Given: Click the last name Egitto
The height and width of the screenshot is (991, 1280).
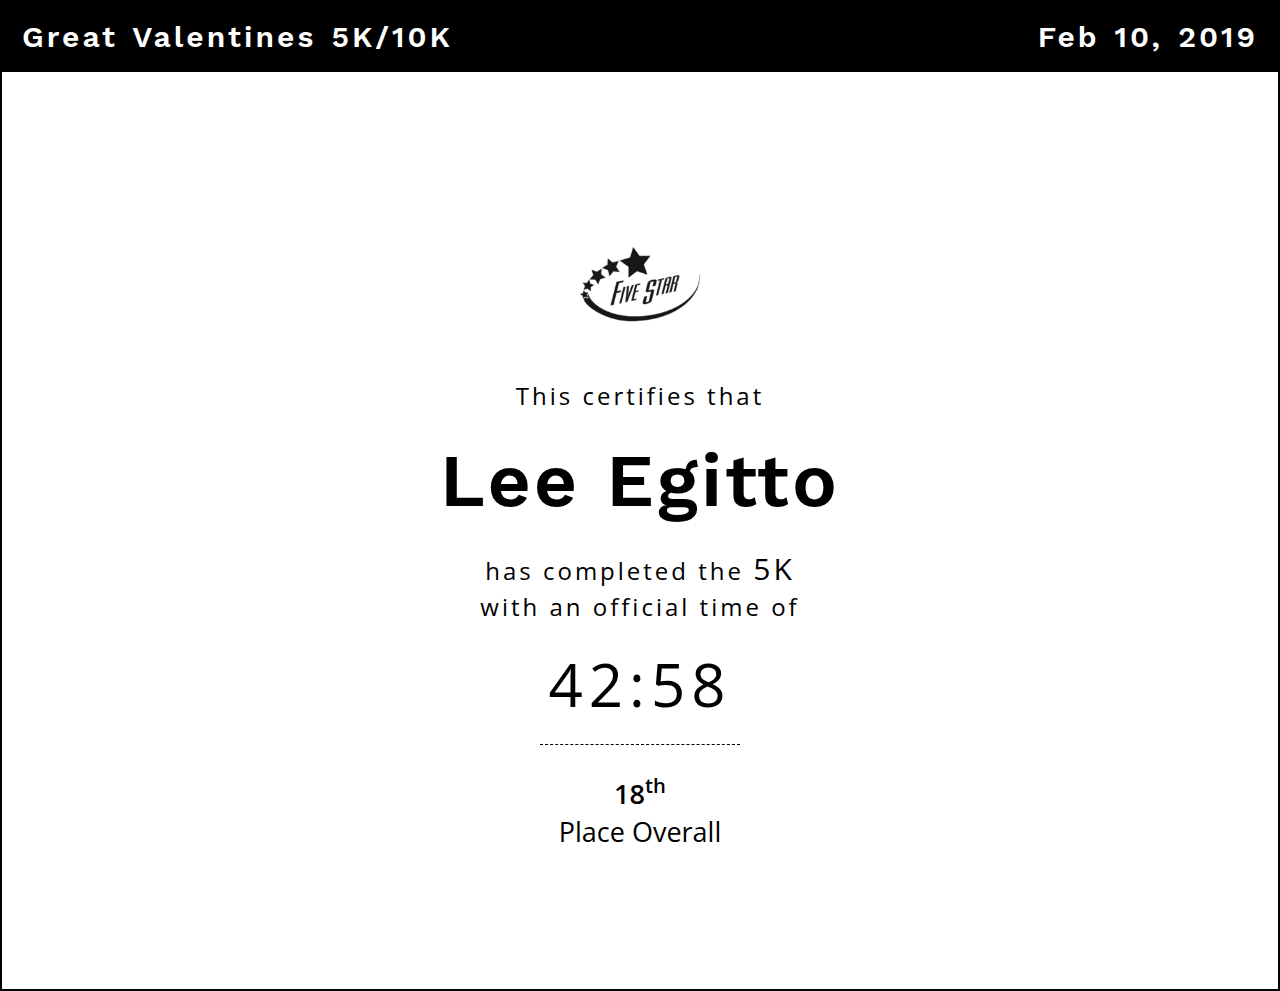Looking at the screenshot, I should pos(722,482).
